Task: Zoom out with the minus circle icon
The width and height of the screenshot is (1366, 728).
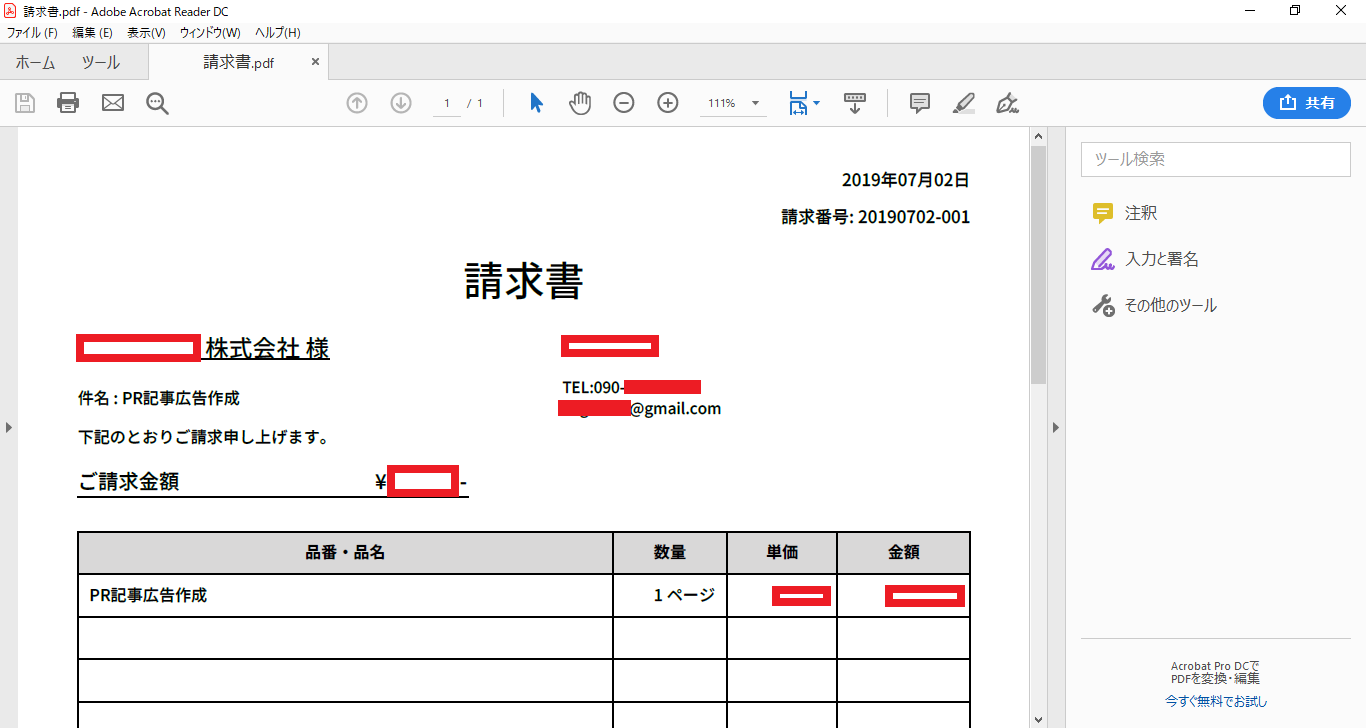Action: click(x=624, y=103)
